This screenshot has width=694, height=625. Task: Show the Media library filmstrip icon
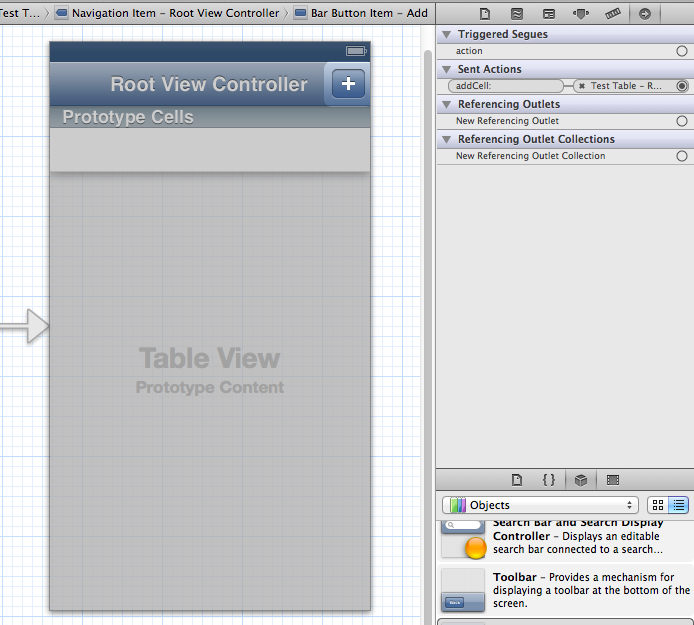coord(613,480)
